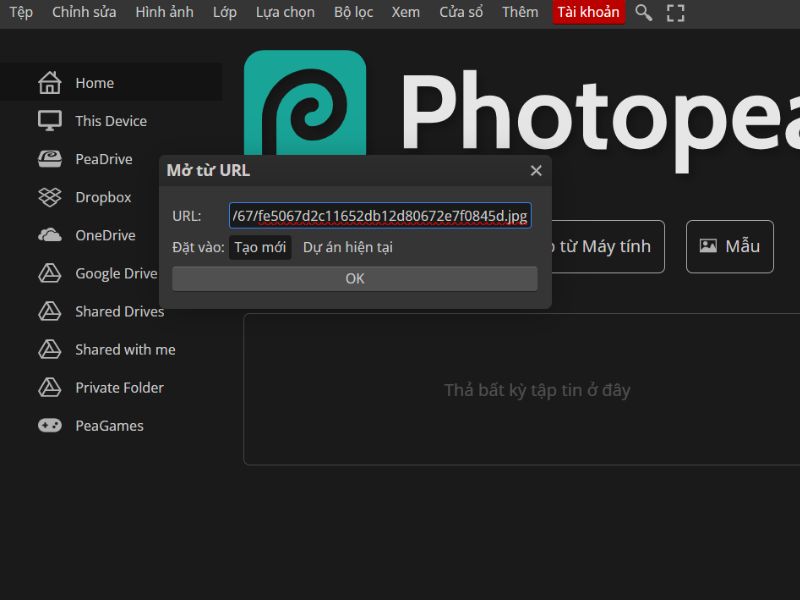
Task: Open the Lớp menu
Action: point(225,12)
